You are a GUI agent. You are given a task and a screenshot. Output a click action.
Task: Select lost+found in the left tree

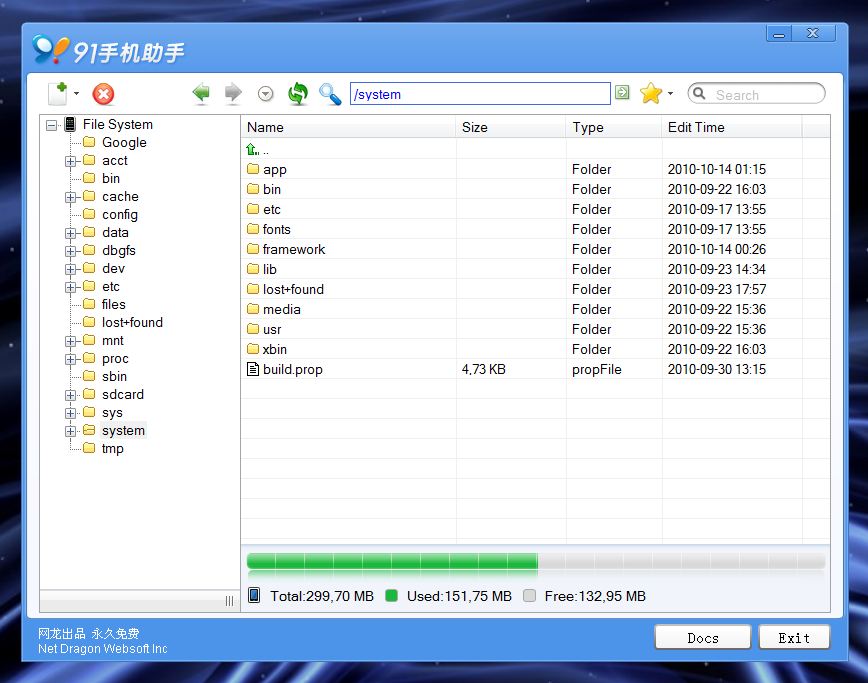[x=123, y=322]
